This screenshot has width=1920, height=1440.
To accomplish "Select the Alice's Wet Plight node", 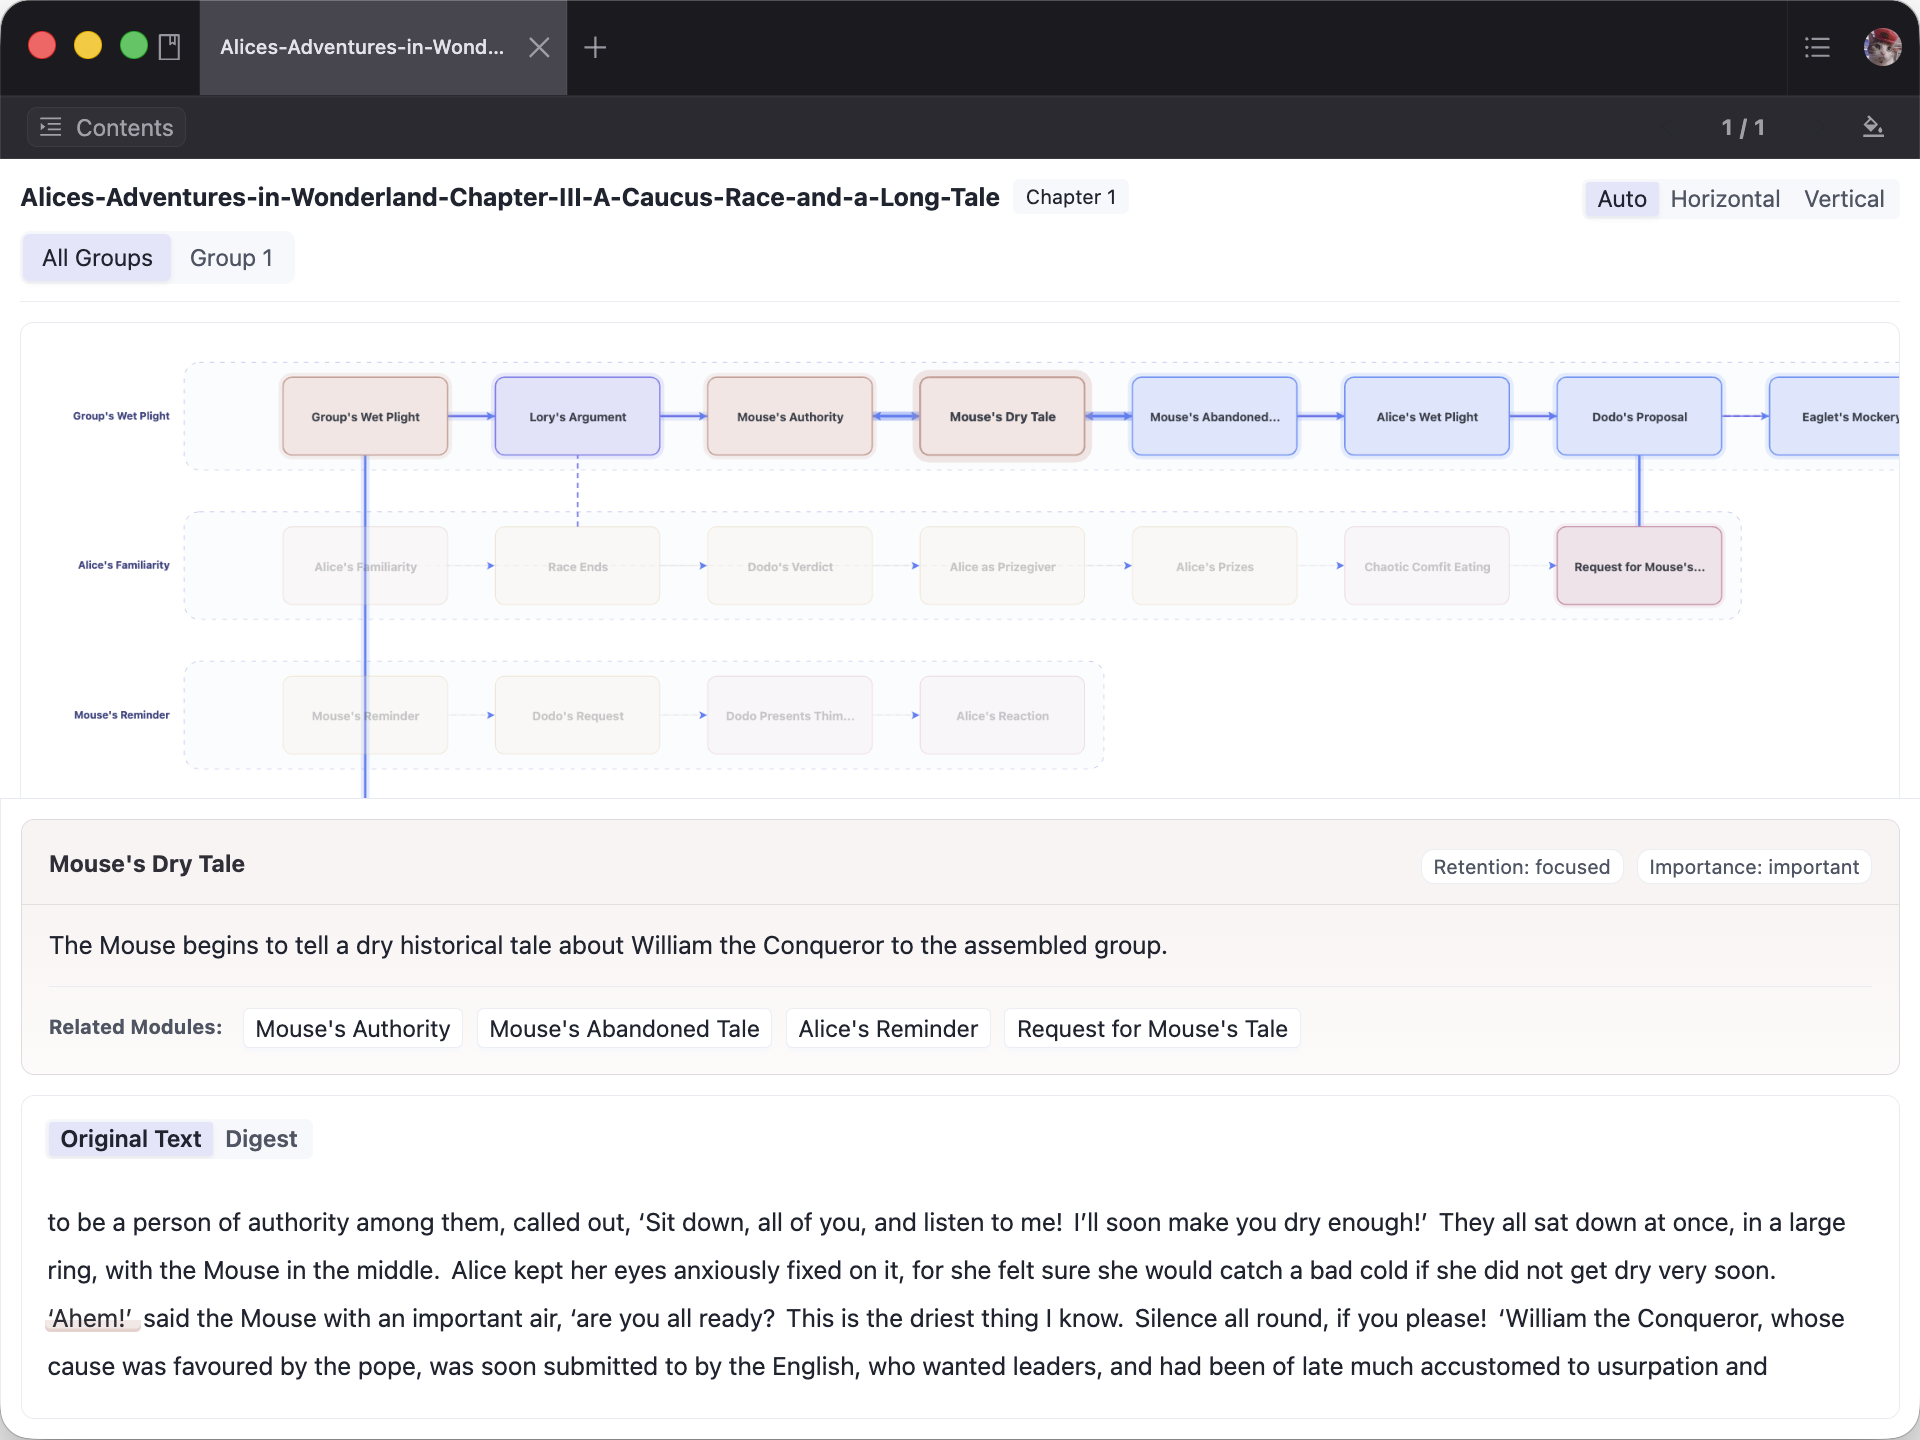I will [1426, 416].
